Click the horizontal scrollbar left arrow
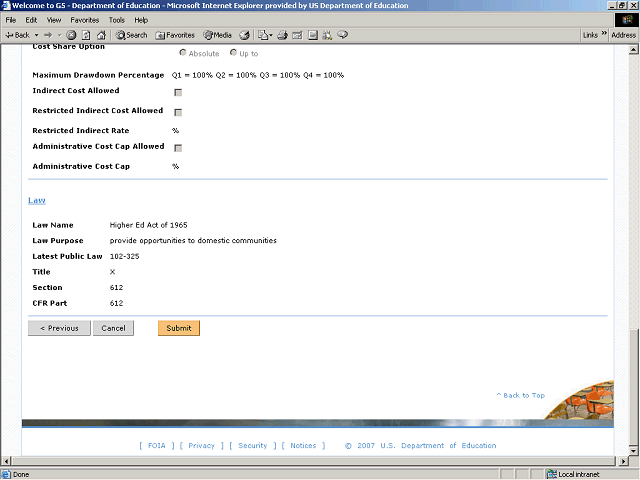Viewport: 640px width, 480px height. tap(6, 461)
